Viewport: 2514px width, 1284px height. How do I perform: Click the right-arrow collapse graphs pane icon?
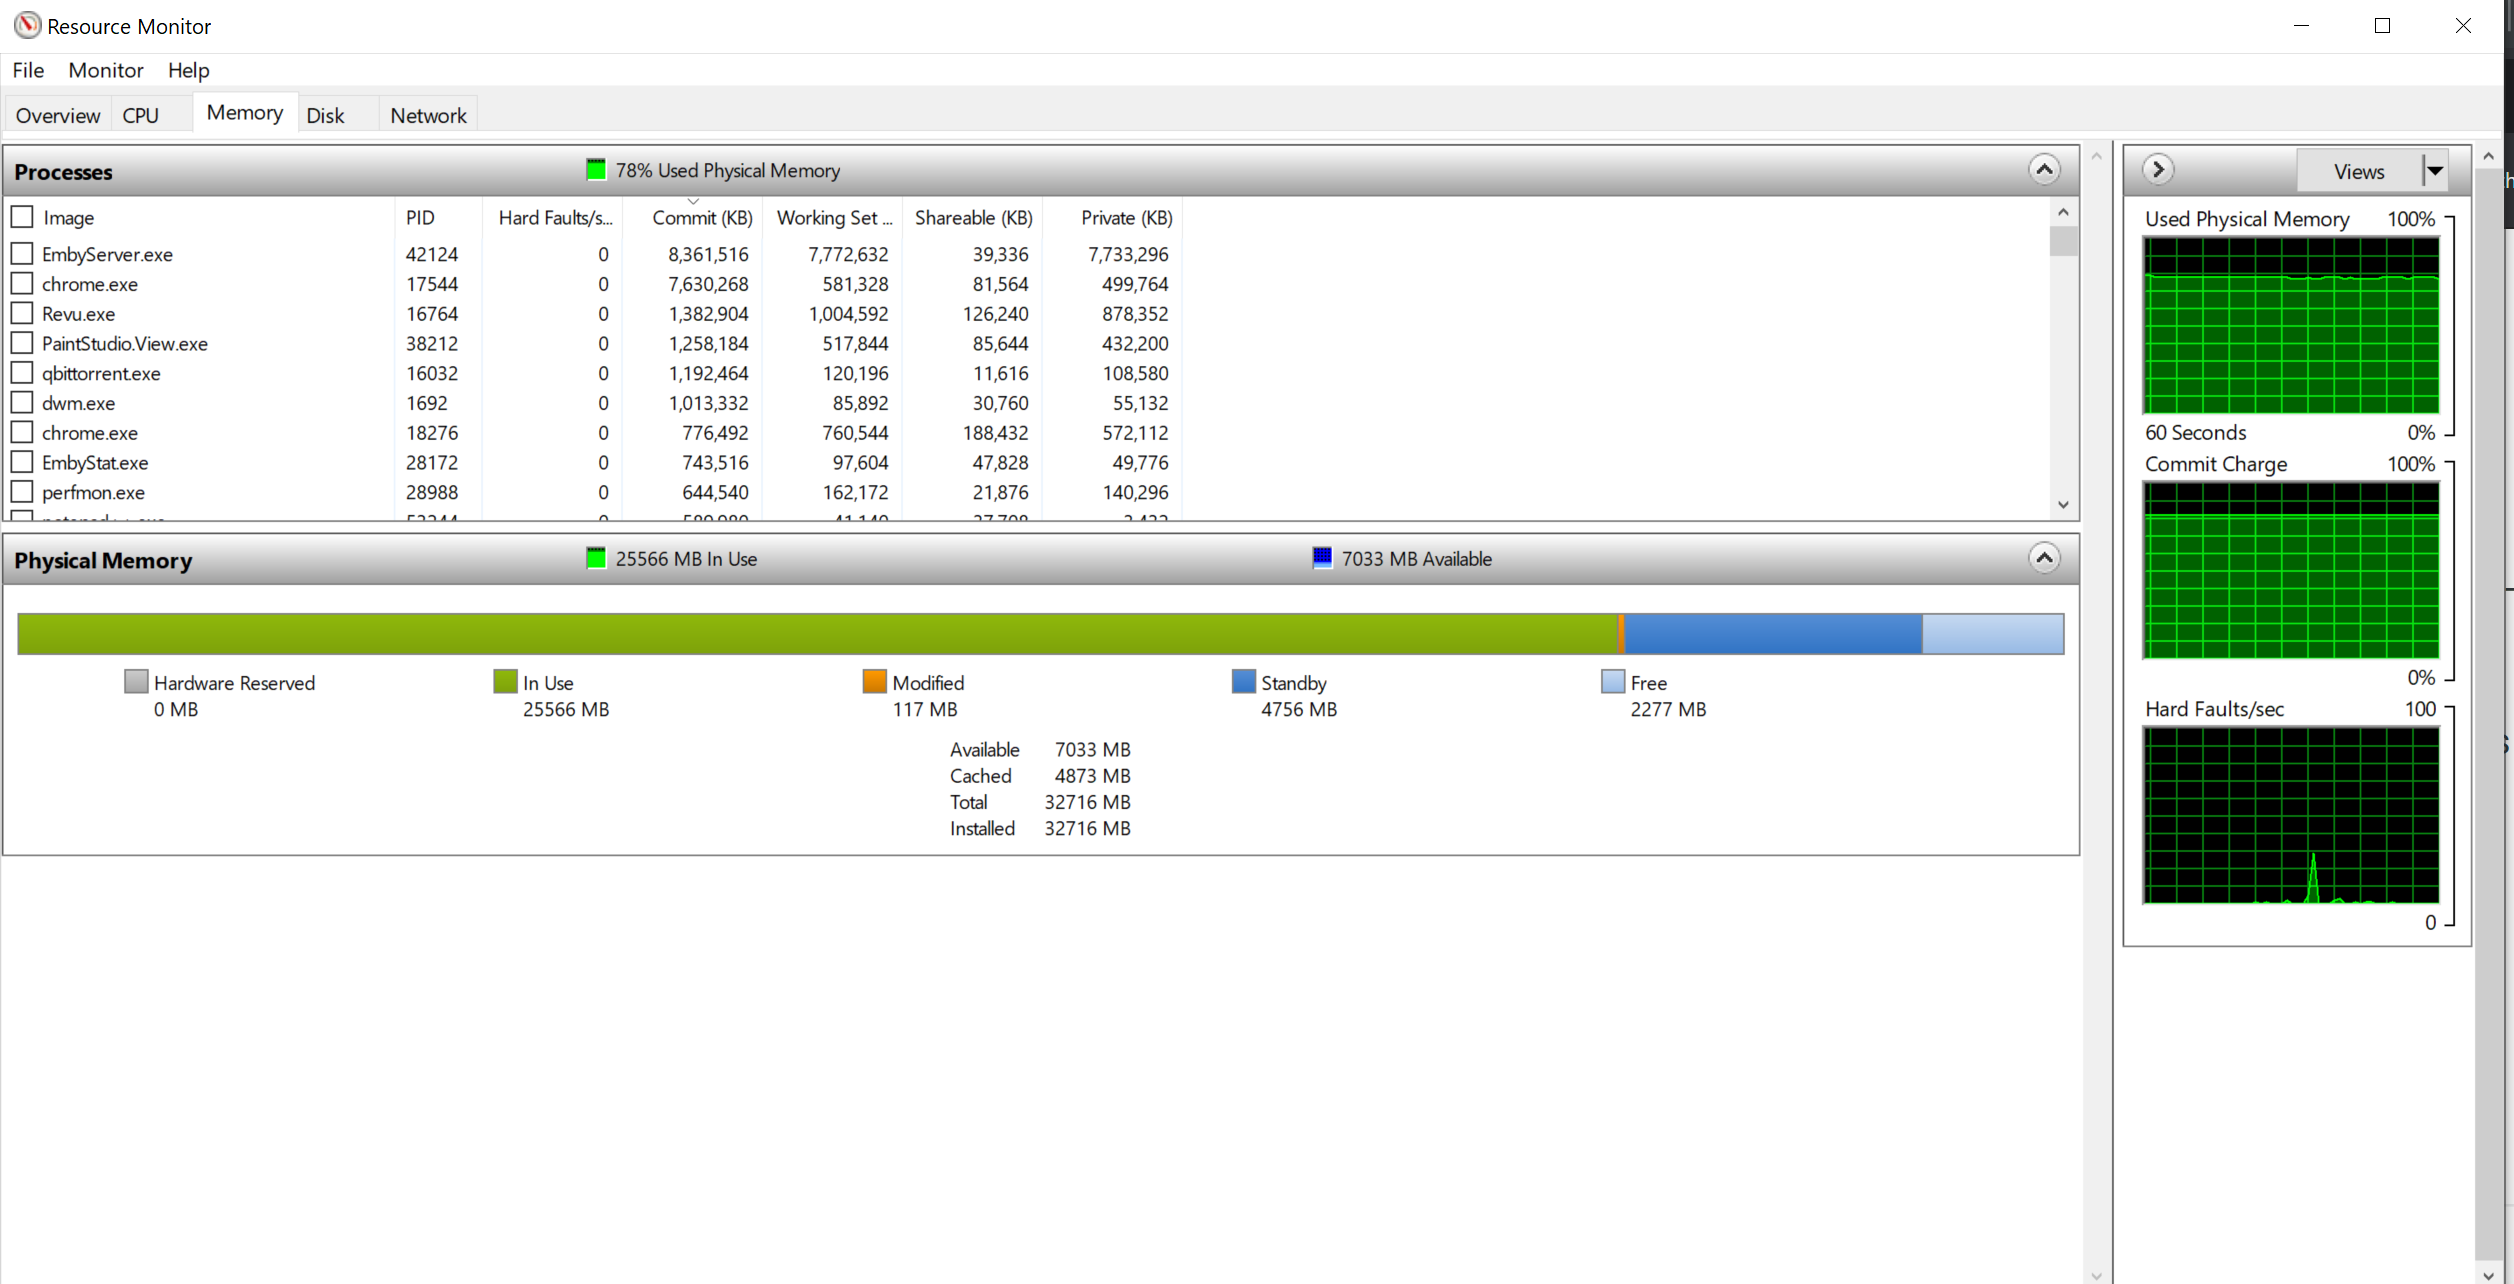point(2158,170)
